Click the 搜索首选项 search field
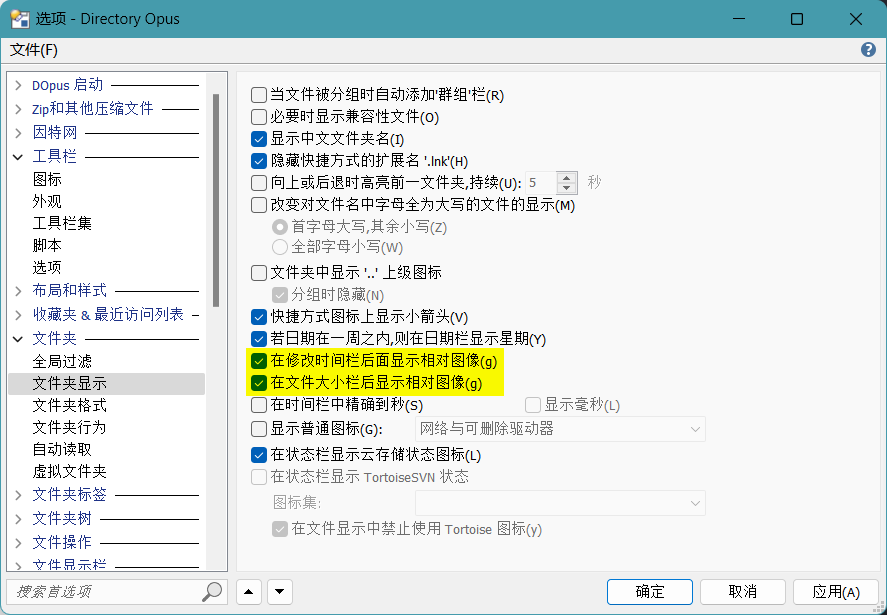The width and height of the screenshot is (887, 615). click(107, 592)
